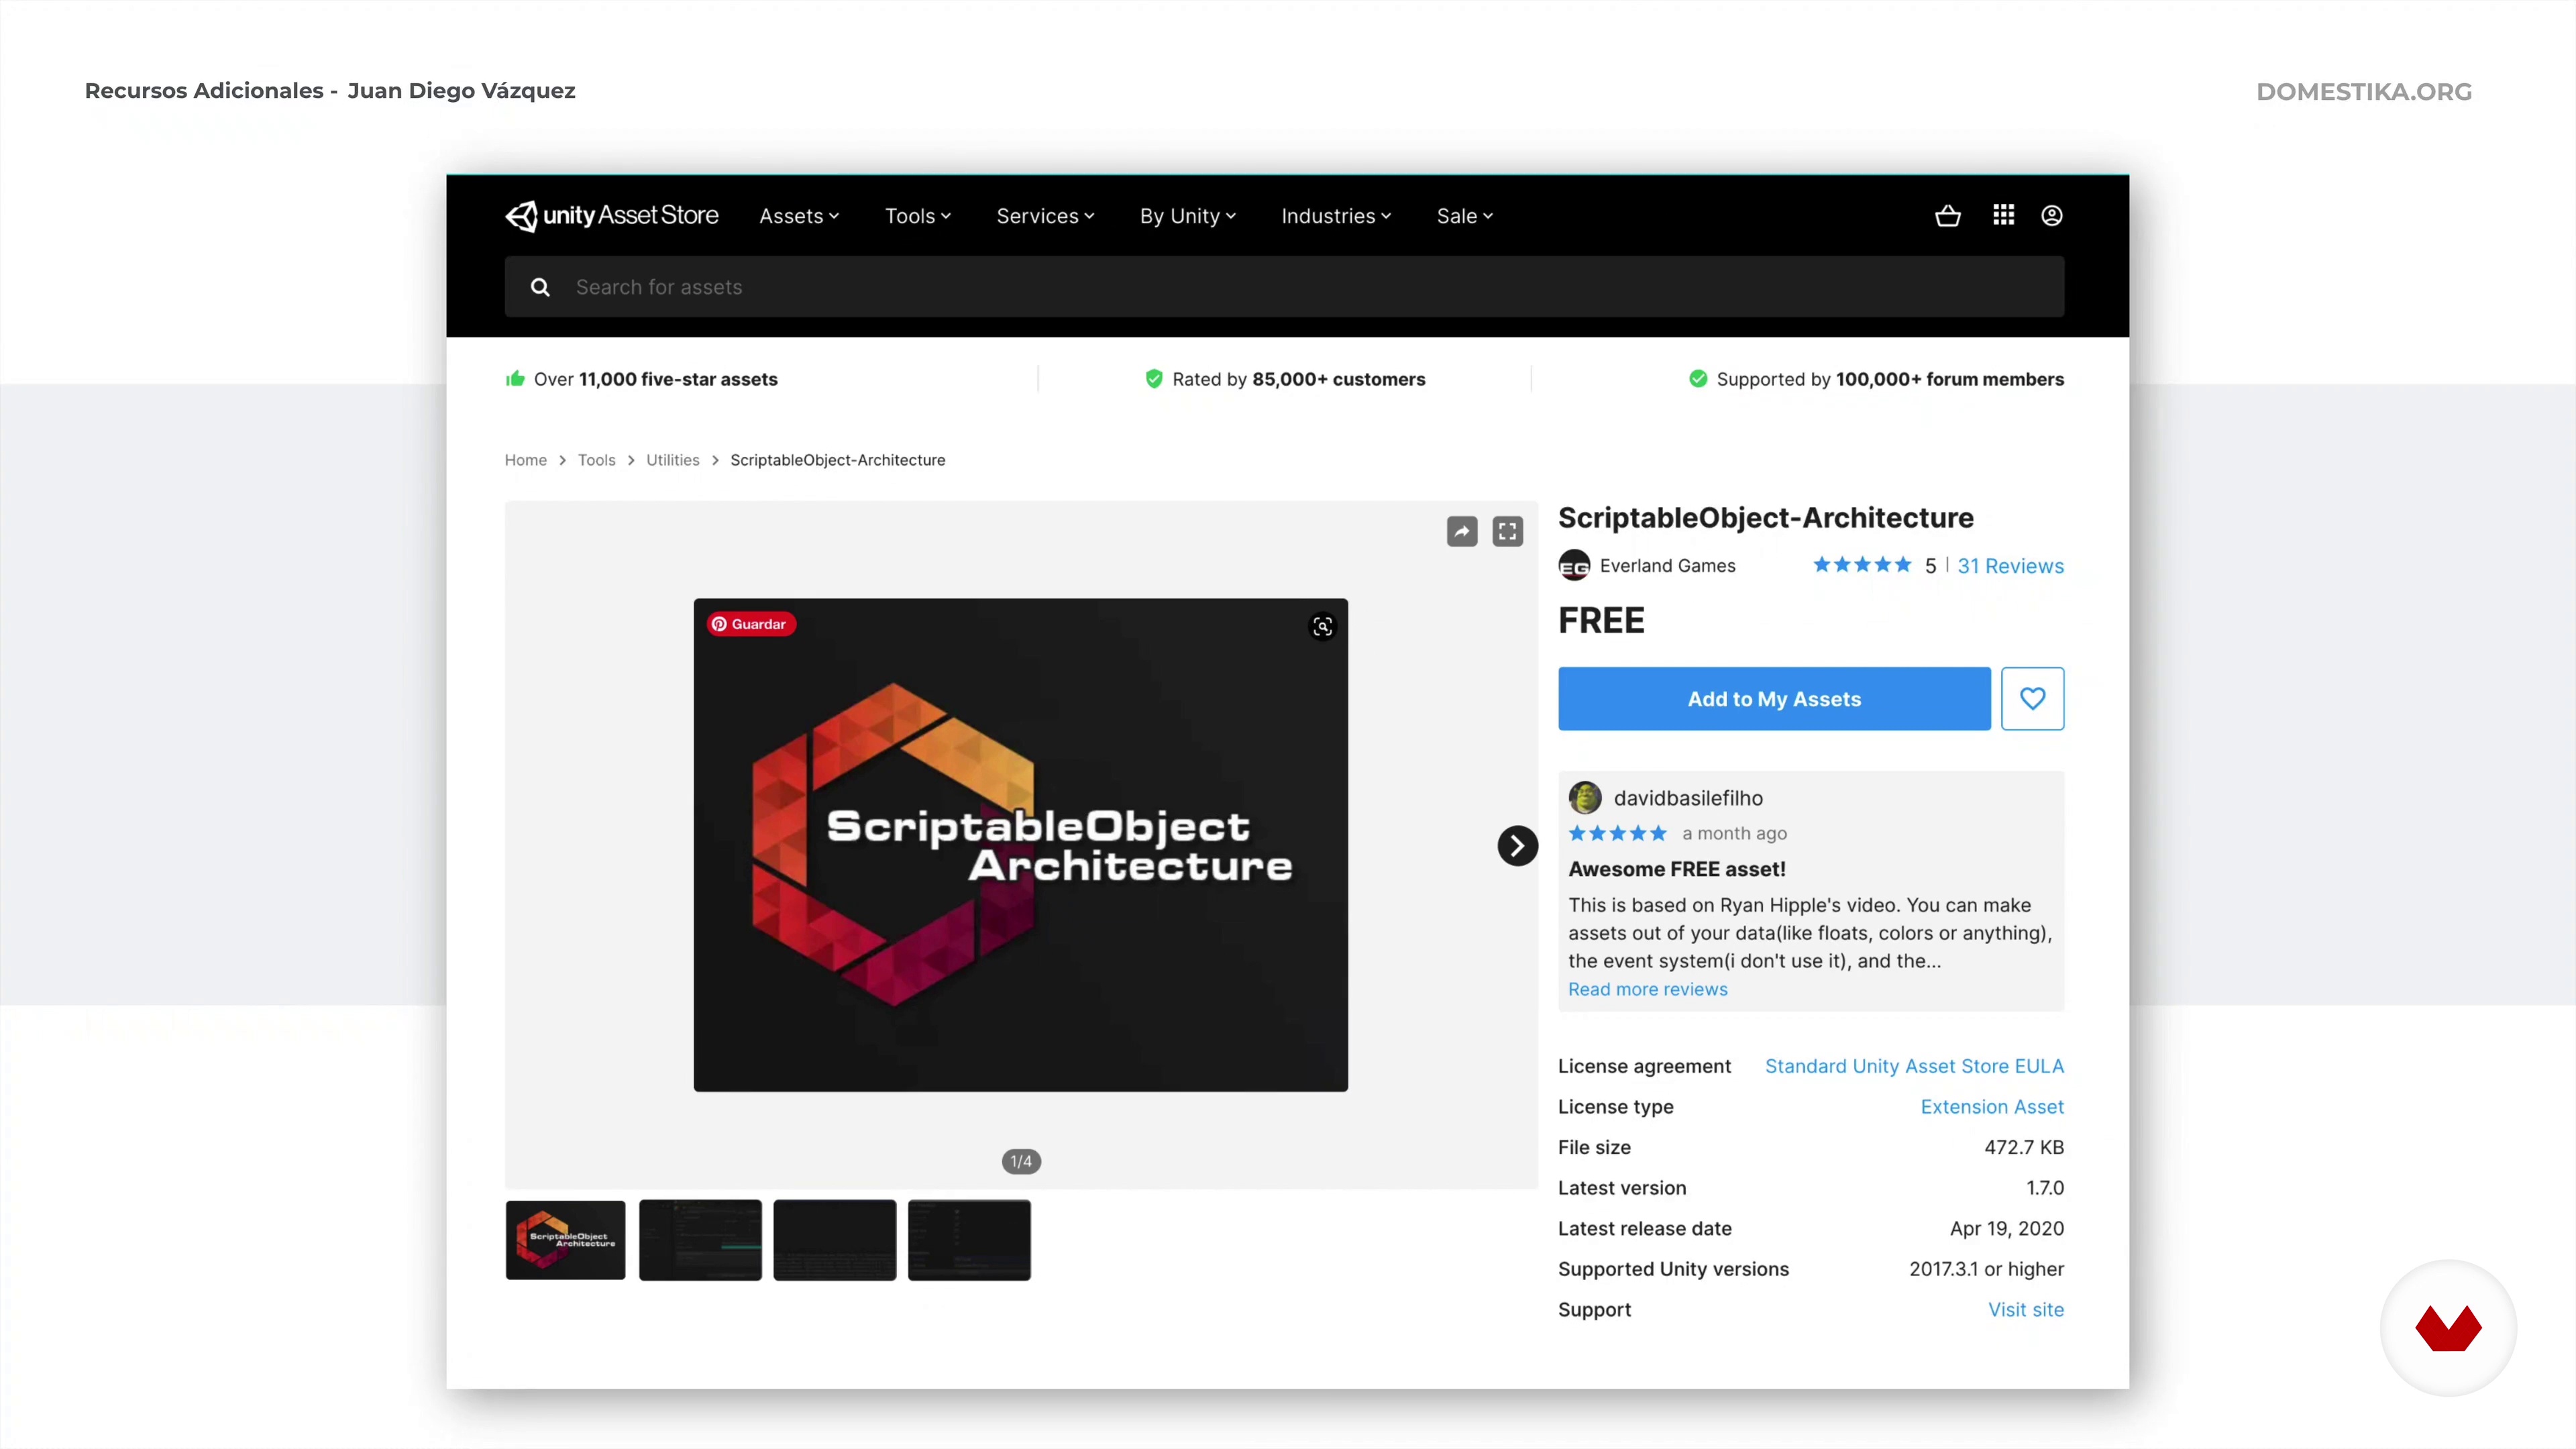Click the davidbasilefilho reviewer name
This screenshot has height=1449, width=2576.
[x=1688, y=798]
